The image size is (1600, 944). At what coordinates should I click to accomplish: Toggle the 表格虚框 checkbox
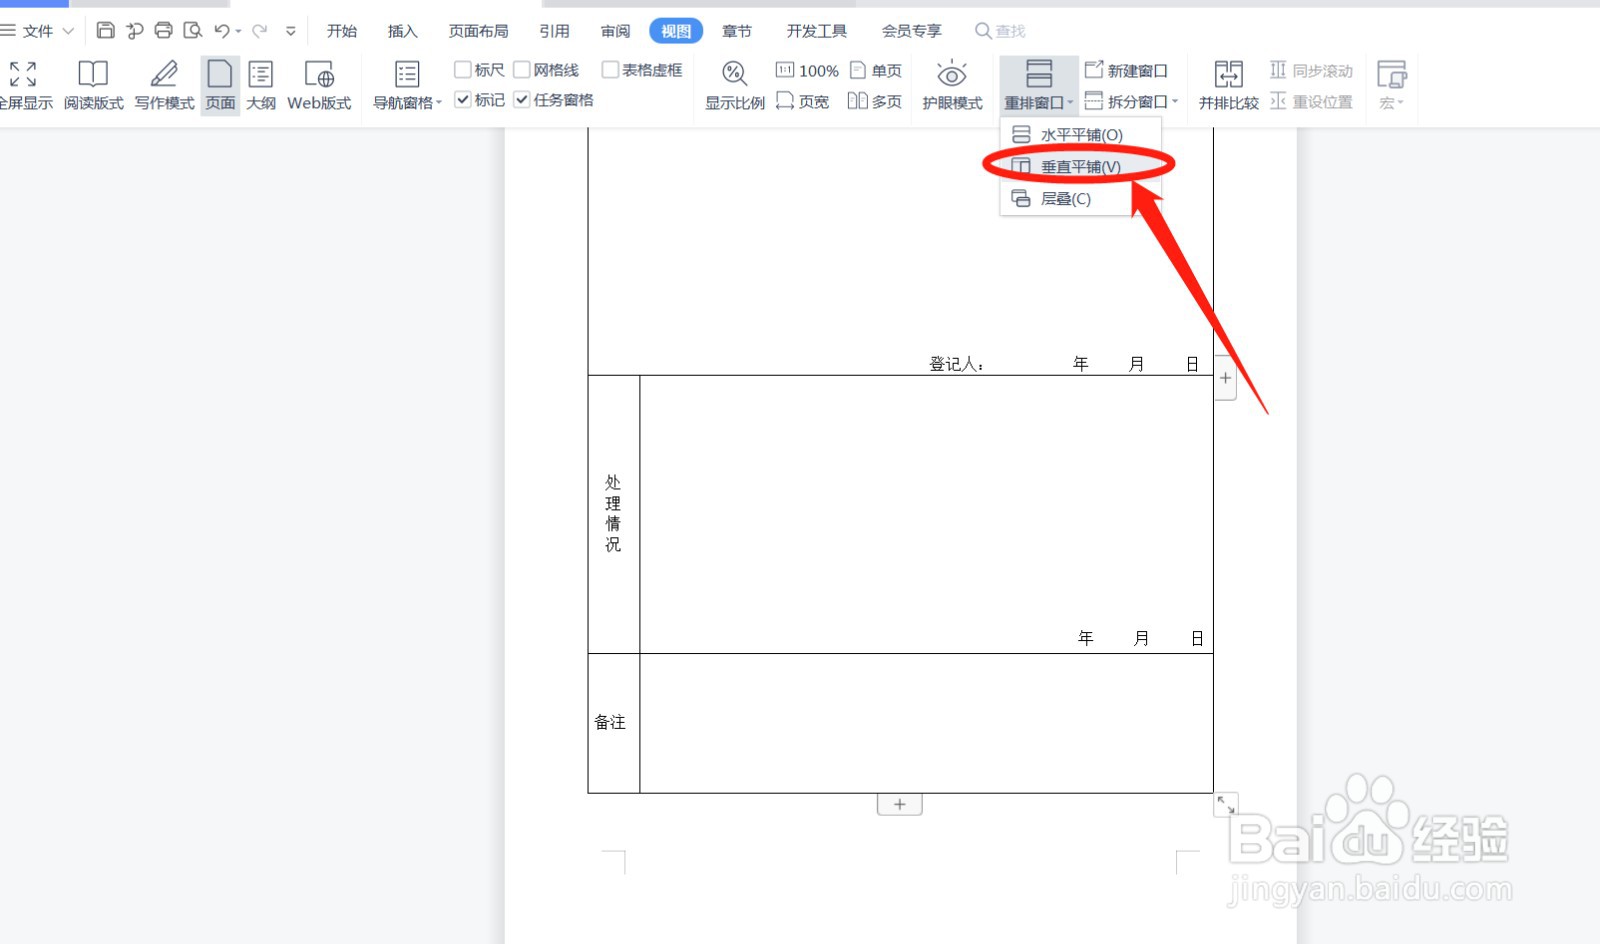coord(610,69)
